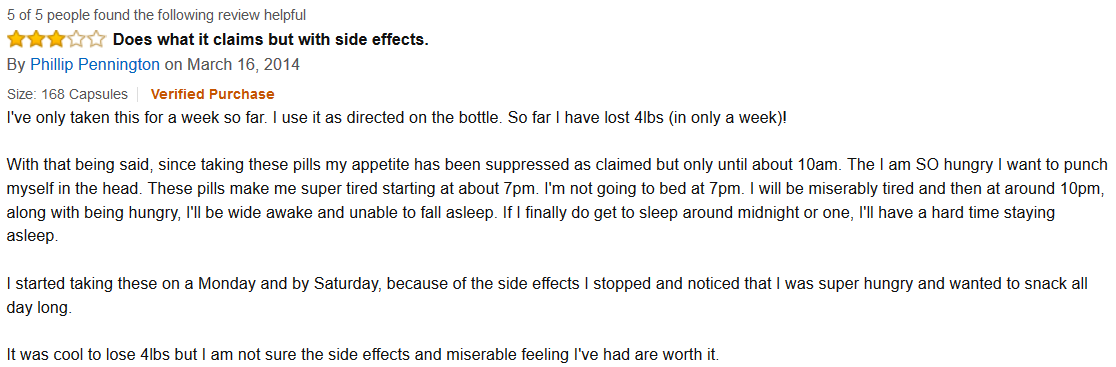Open reviewer Phillip Pennington's profile
The image size is (1116, 367).
click(95, 65)
